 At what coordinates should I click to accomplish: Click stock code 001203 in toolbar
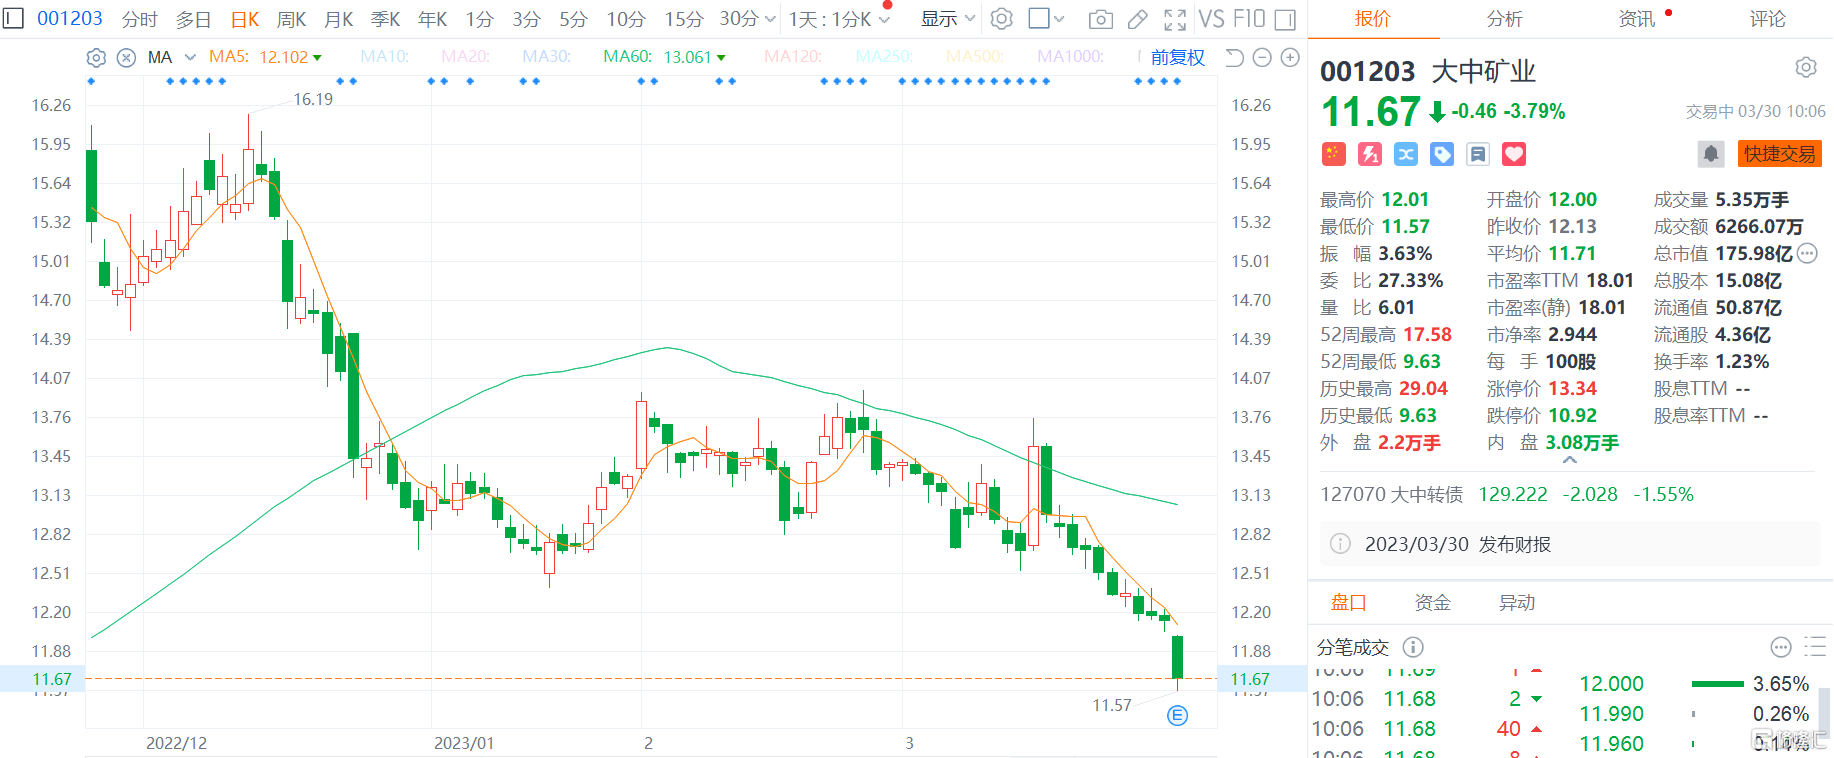[70, 18]
